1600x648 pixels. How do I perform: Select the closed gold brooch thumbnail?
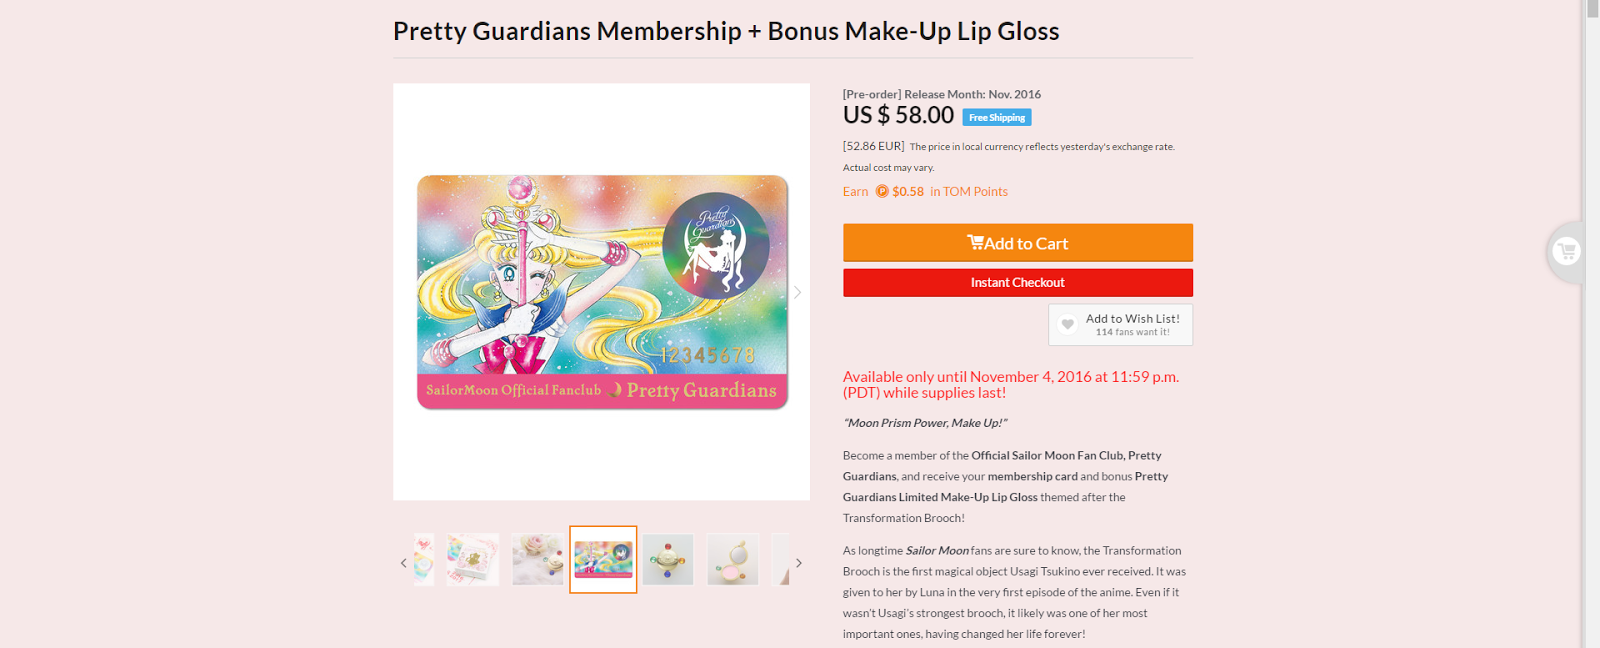668,559
